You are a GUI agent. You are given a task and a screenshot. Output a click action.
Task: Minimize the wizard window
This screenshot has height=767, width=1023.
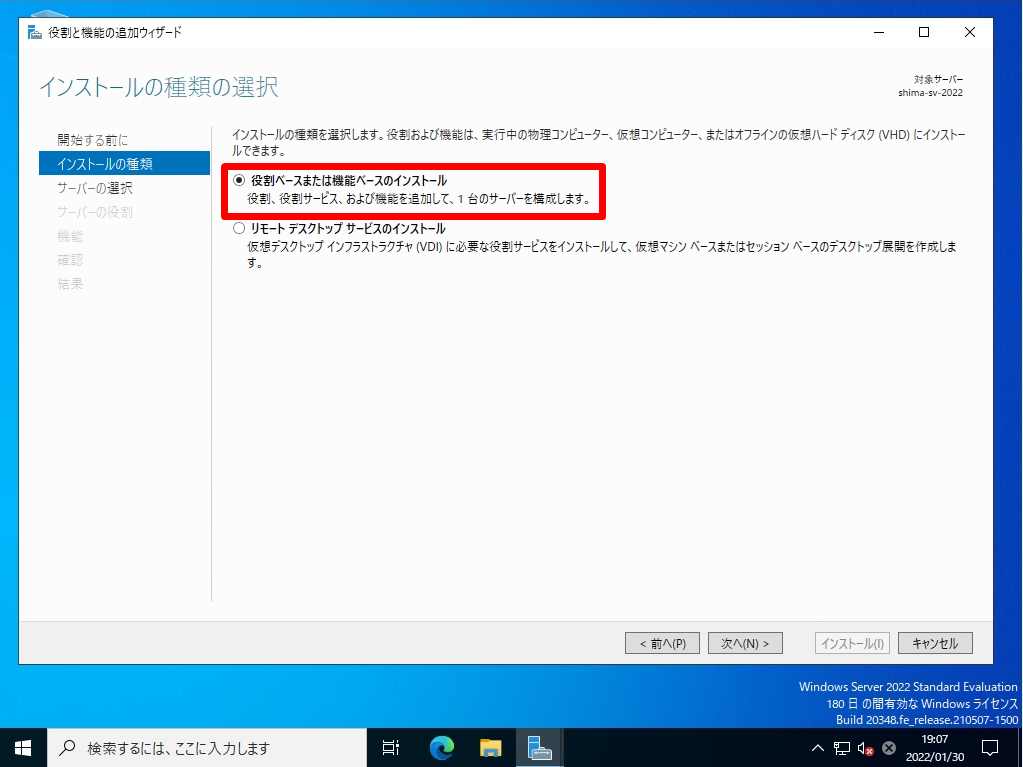pos(879,32)
